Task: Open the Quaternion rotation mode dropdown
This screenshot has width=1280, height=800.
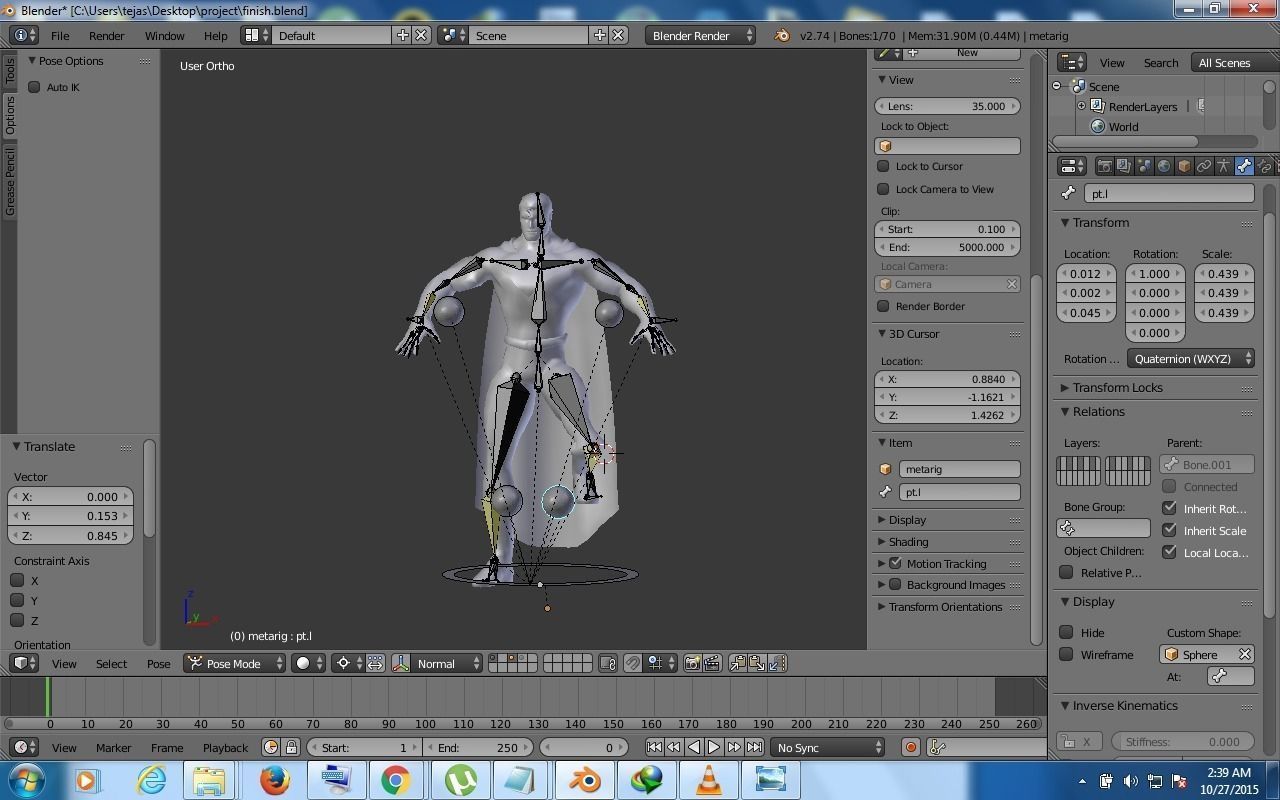Action: click(x=1190, y=358)
